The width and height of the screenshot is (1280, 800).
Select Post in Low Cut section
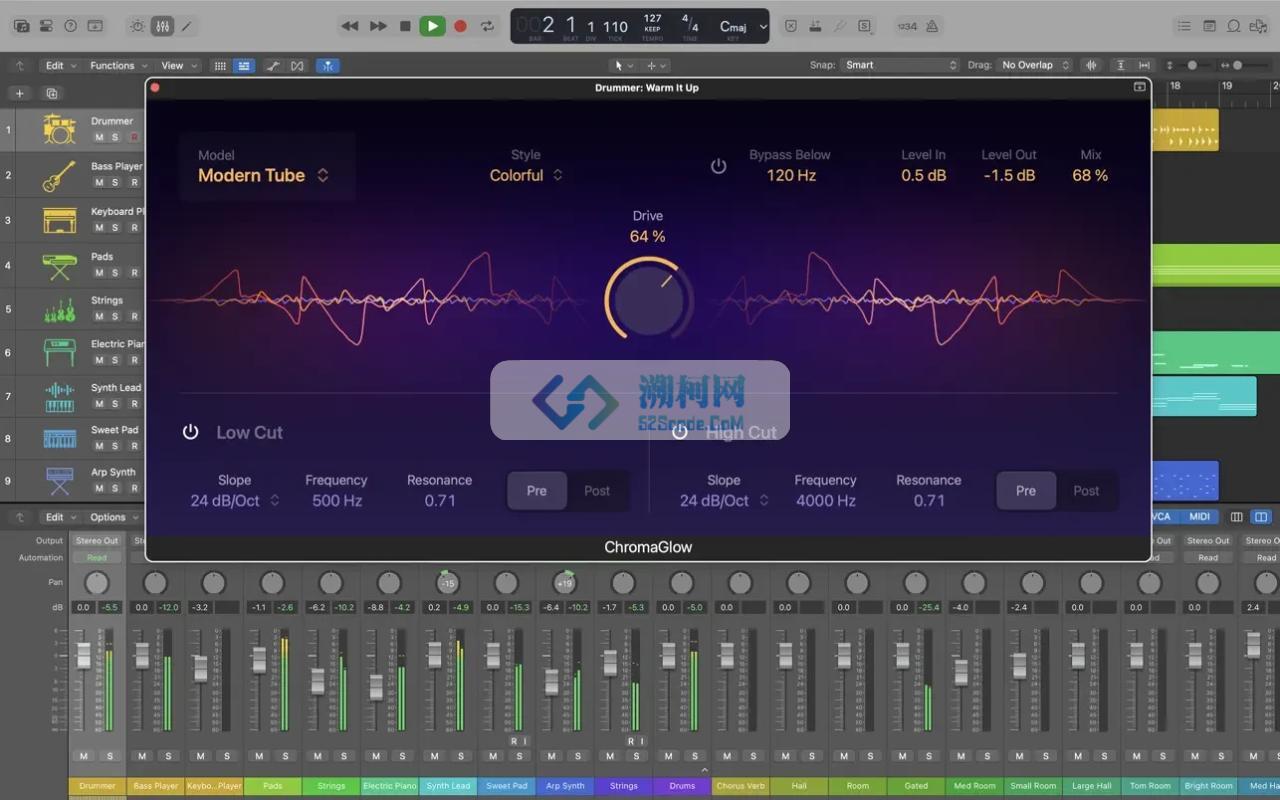pos(597,491)
